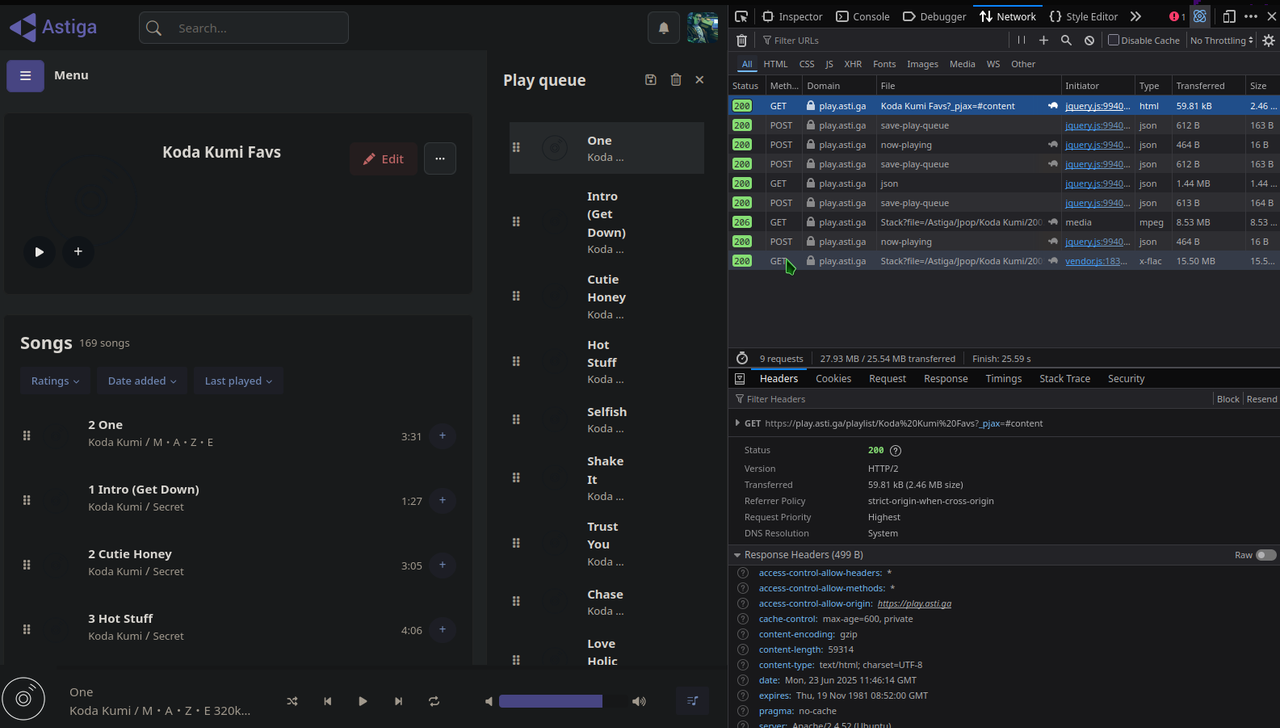1280x728 pixels.
Task: Switch to the Inspector devtools tab
Action: click(x=792, y=16)
